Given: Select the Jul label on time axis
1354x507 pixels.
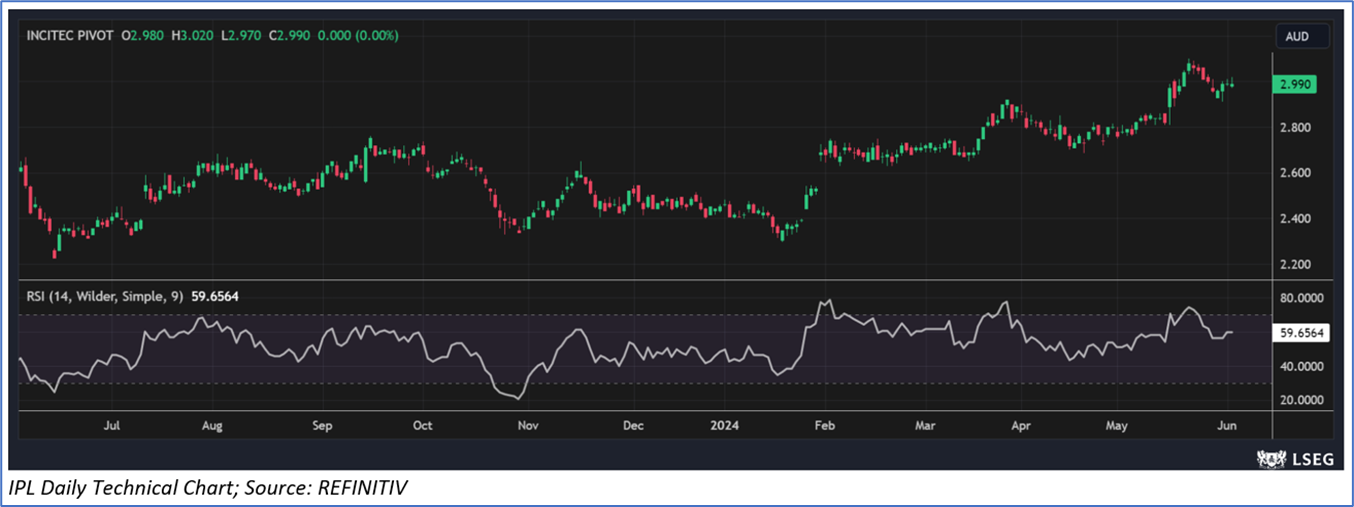Looking at the screenshot, I should pos(112,425).
